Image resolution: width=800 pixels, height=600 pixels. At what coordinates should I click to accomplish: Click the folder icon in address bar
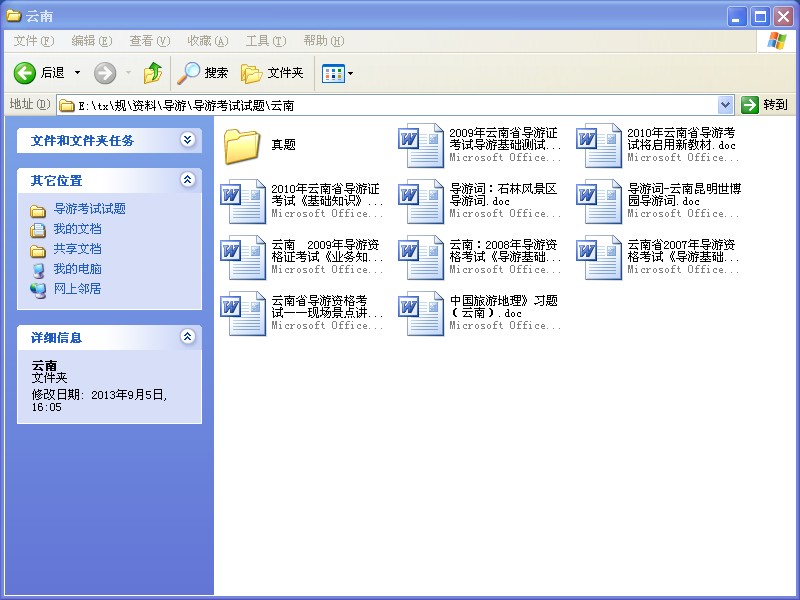[67, 106]
